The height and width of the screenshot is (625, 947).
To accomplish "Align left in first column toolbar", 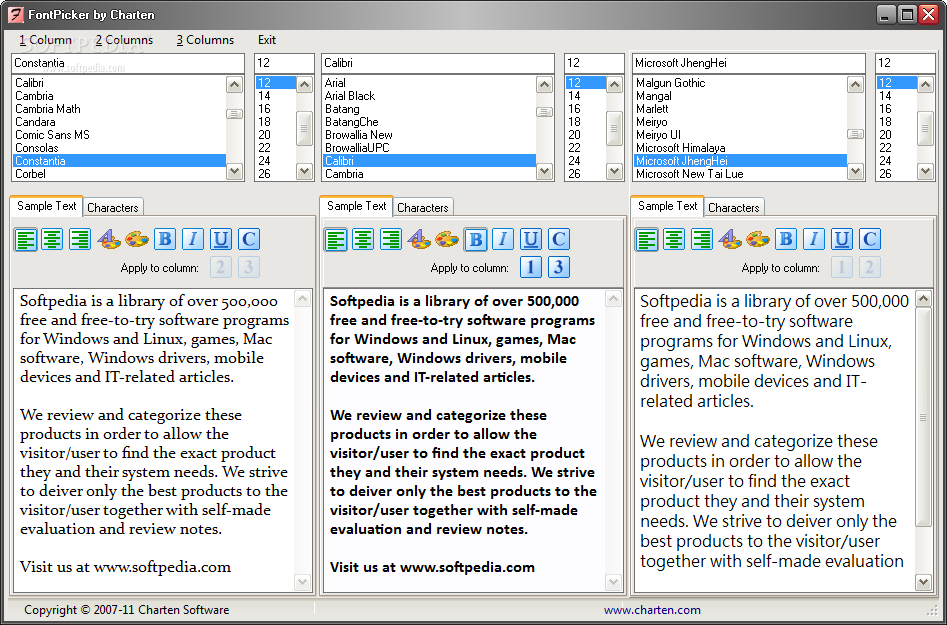I will [25, 239].
